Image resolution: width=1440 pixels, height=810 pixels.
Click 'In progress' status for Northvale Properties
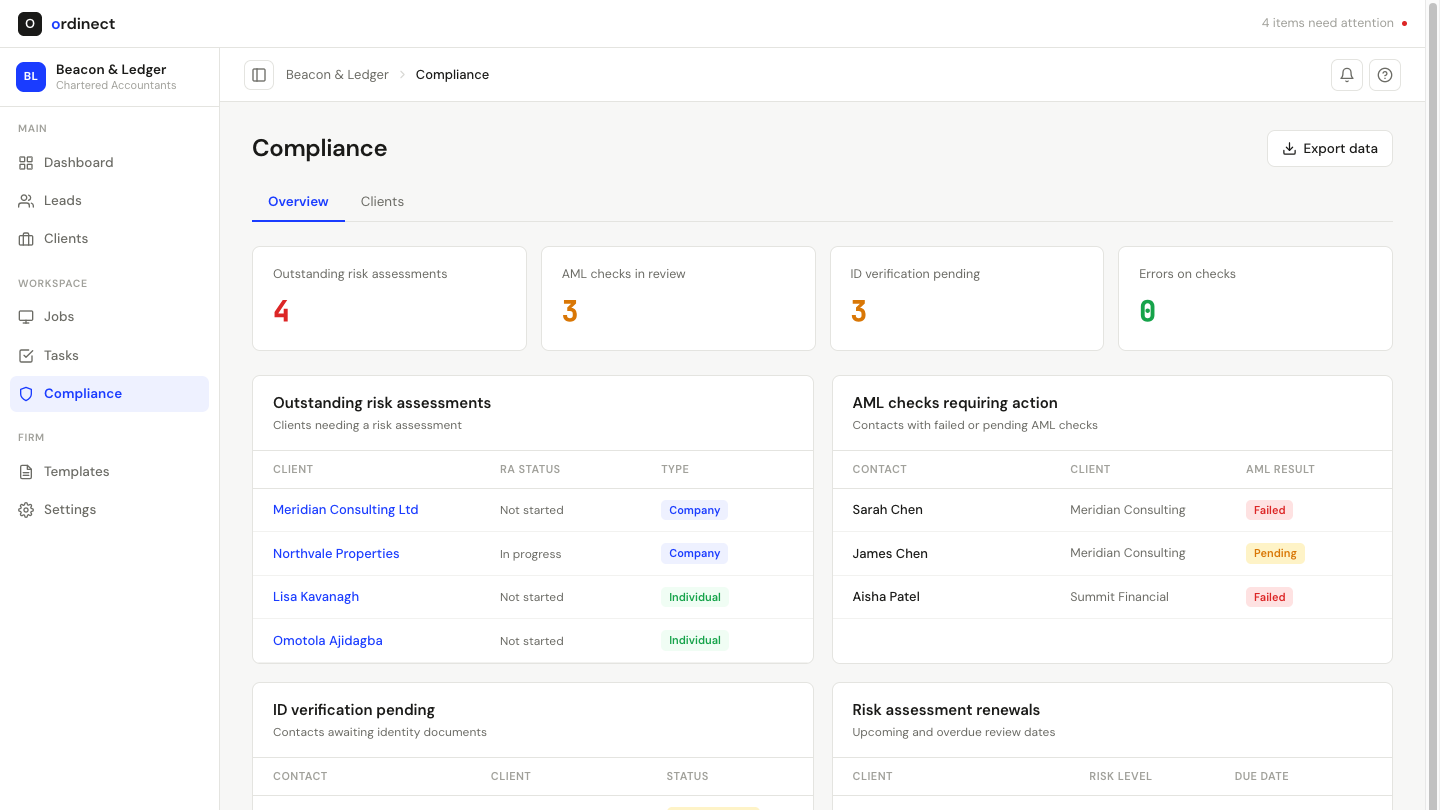click(x=531, y=554)
